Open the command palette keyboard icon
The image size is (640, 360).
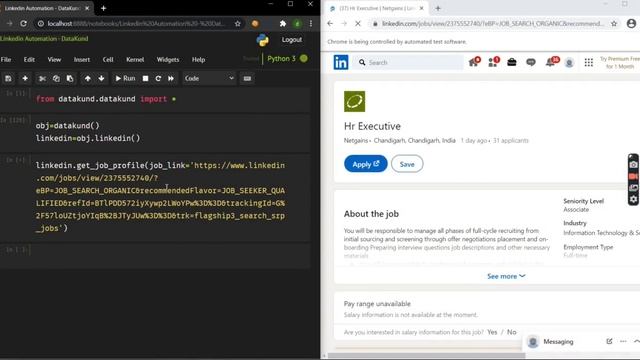[247, 78]
